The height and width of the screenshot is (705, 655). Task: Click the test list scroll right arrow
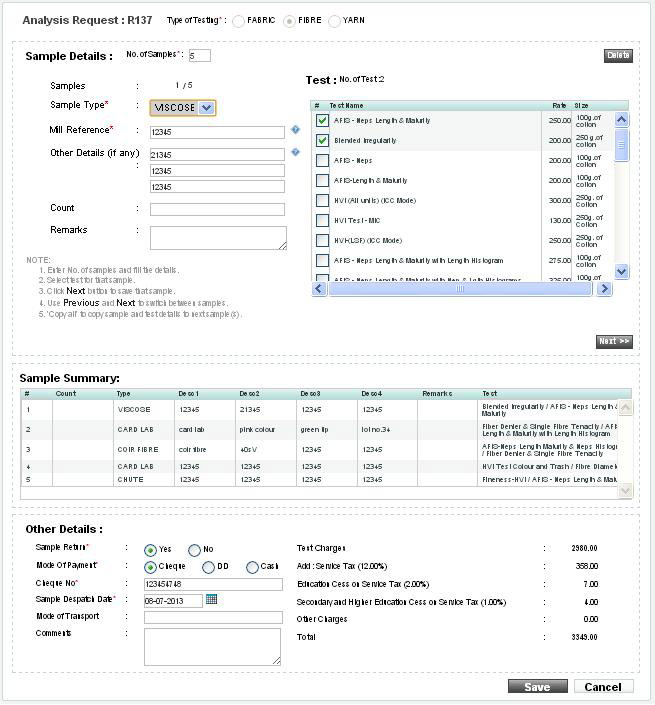(604, 289)
